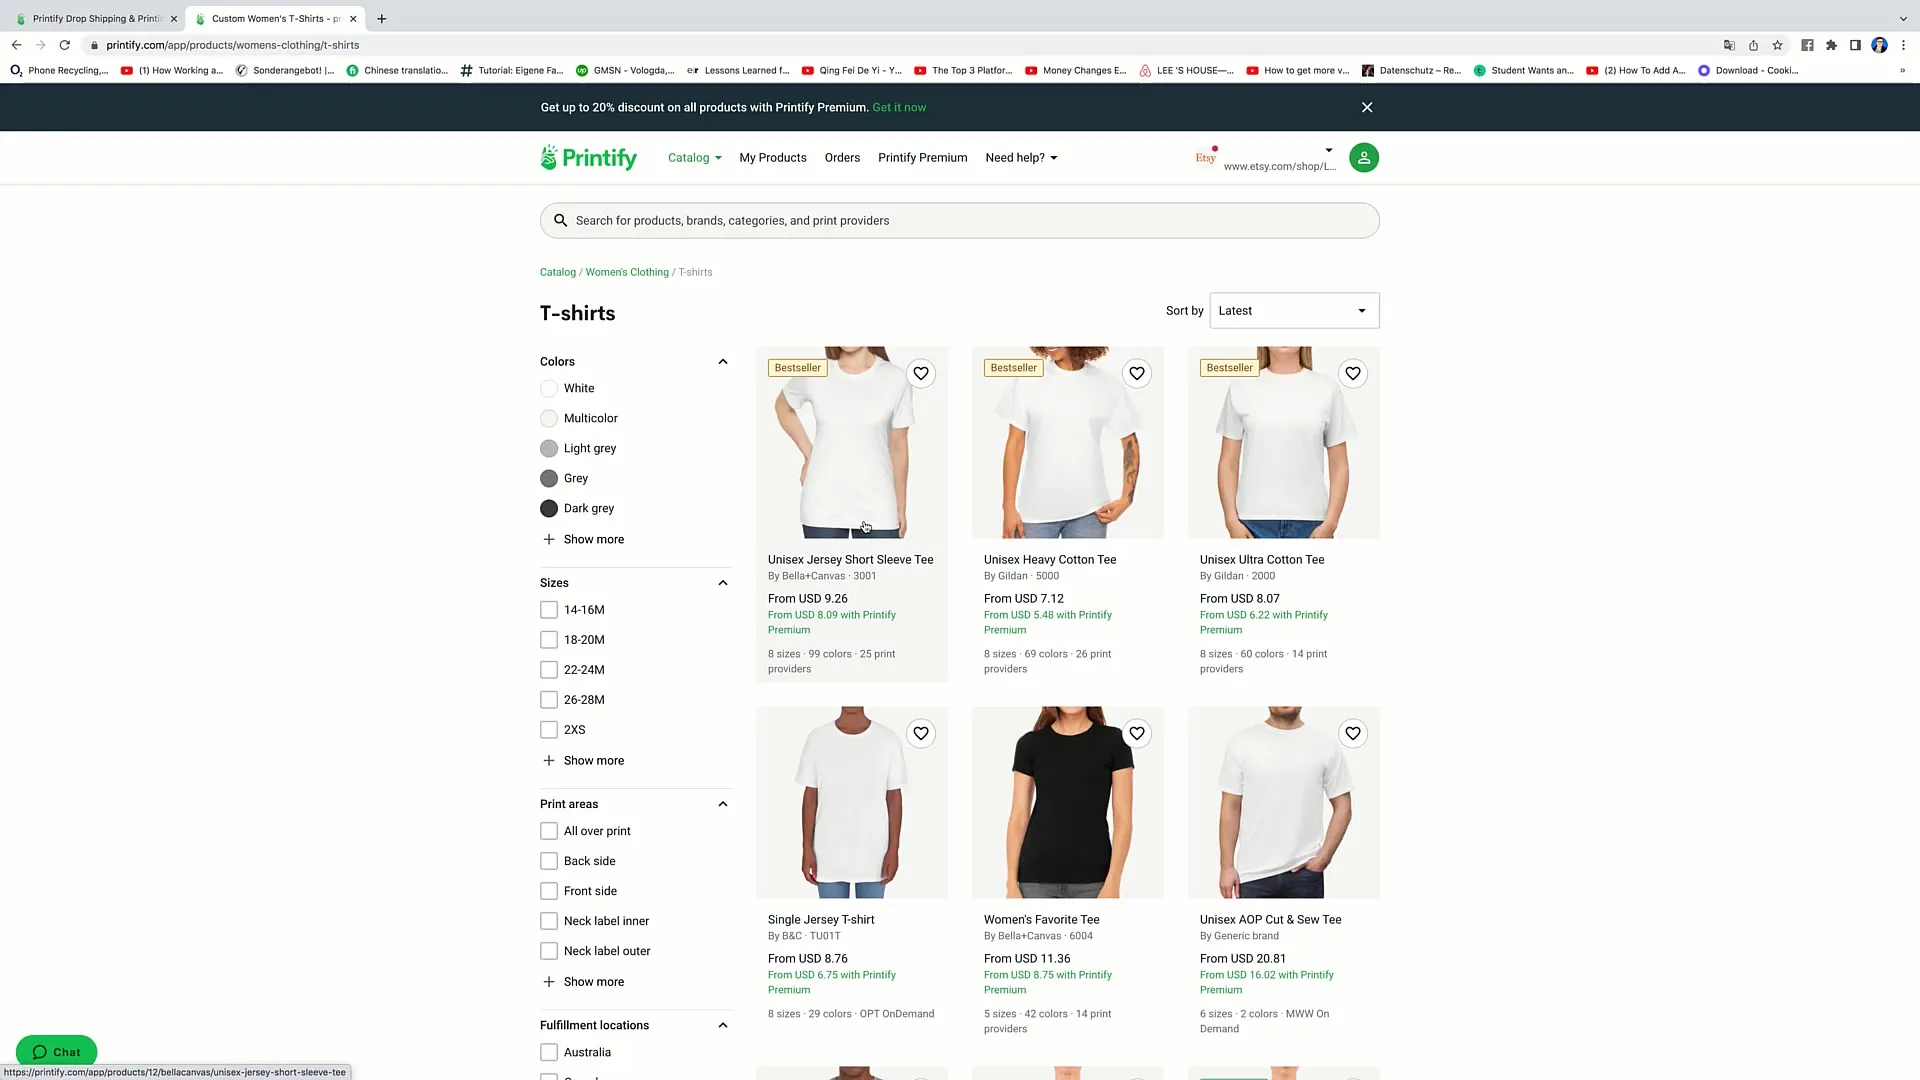
Task: Click the heart icon on Unisex AOP Cut Sew Tee
Action: point(1353,732)
